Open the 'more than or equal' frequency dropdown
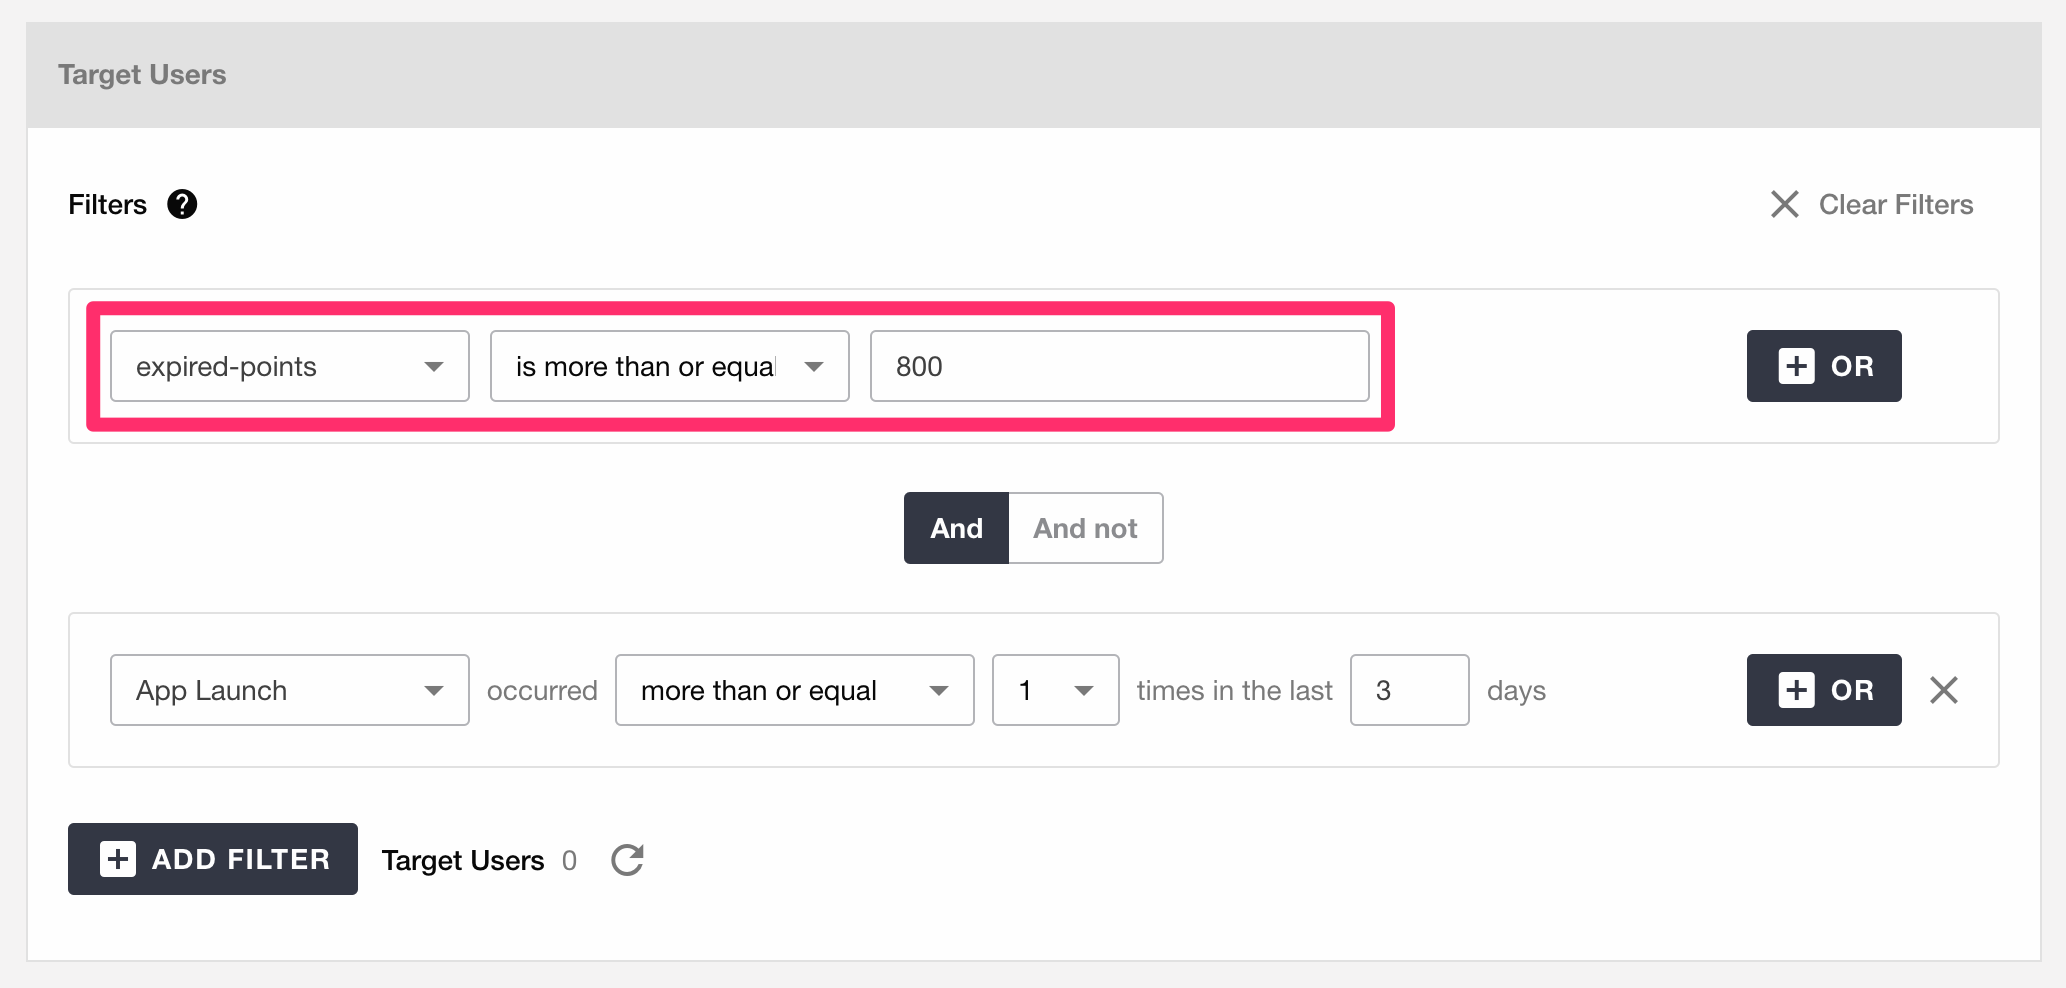 click(x=795, y=690)
